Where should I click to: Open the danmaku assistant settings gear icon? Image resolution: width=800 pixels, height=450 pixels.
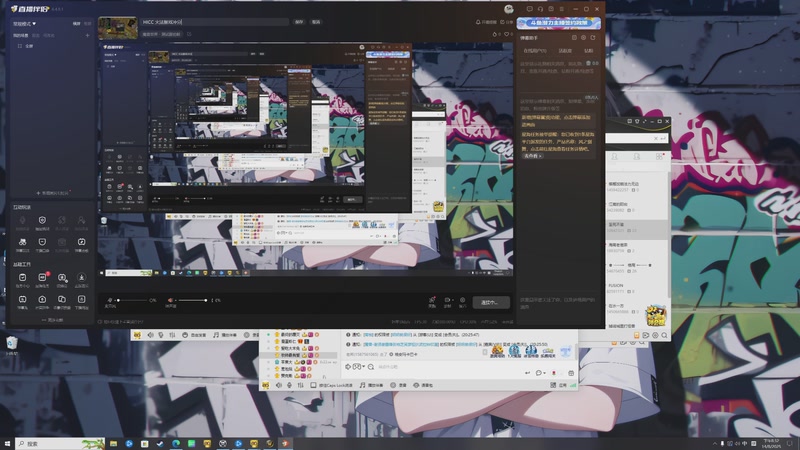point(584,37)
